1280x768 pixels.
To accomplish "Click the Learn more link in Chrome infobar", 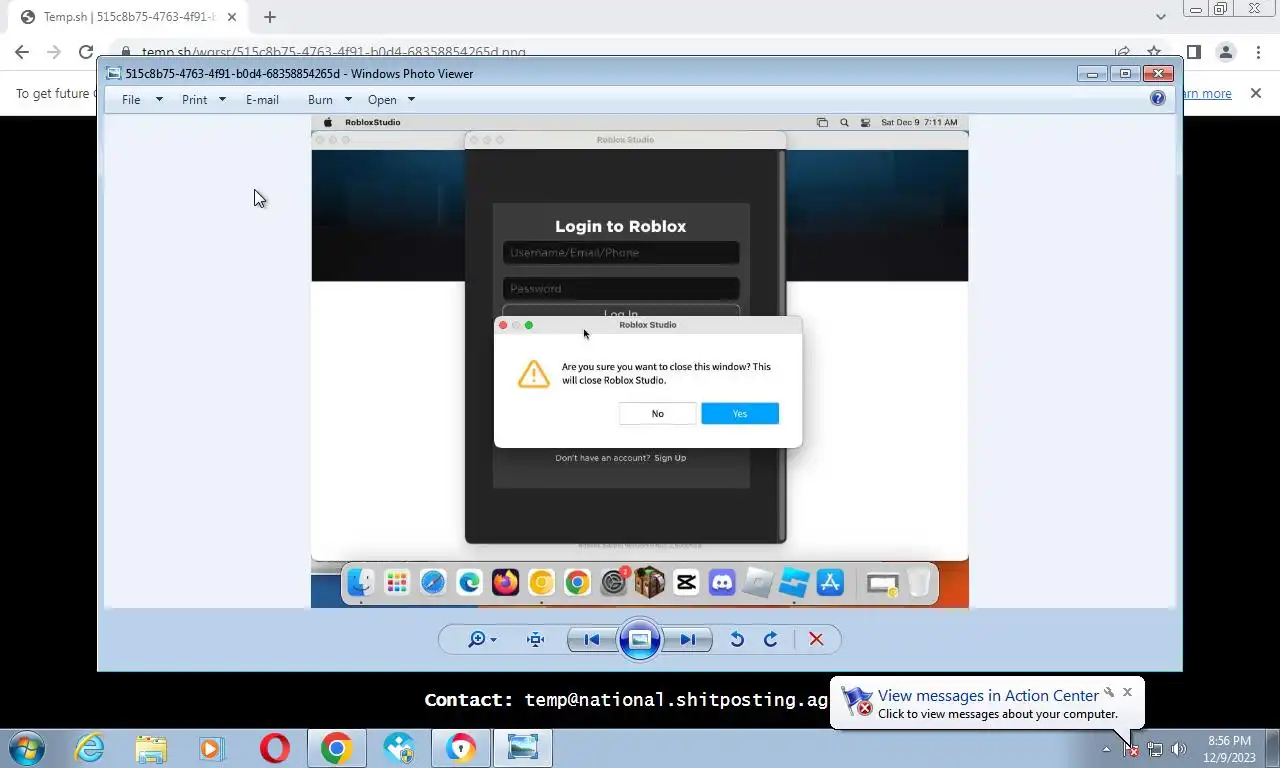I will point(1206,94).
